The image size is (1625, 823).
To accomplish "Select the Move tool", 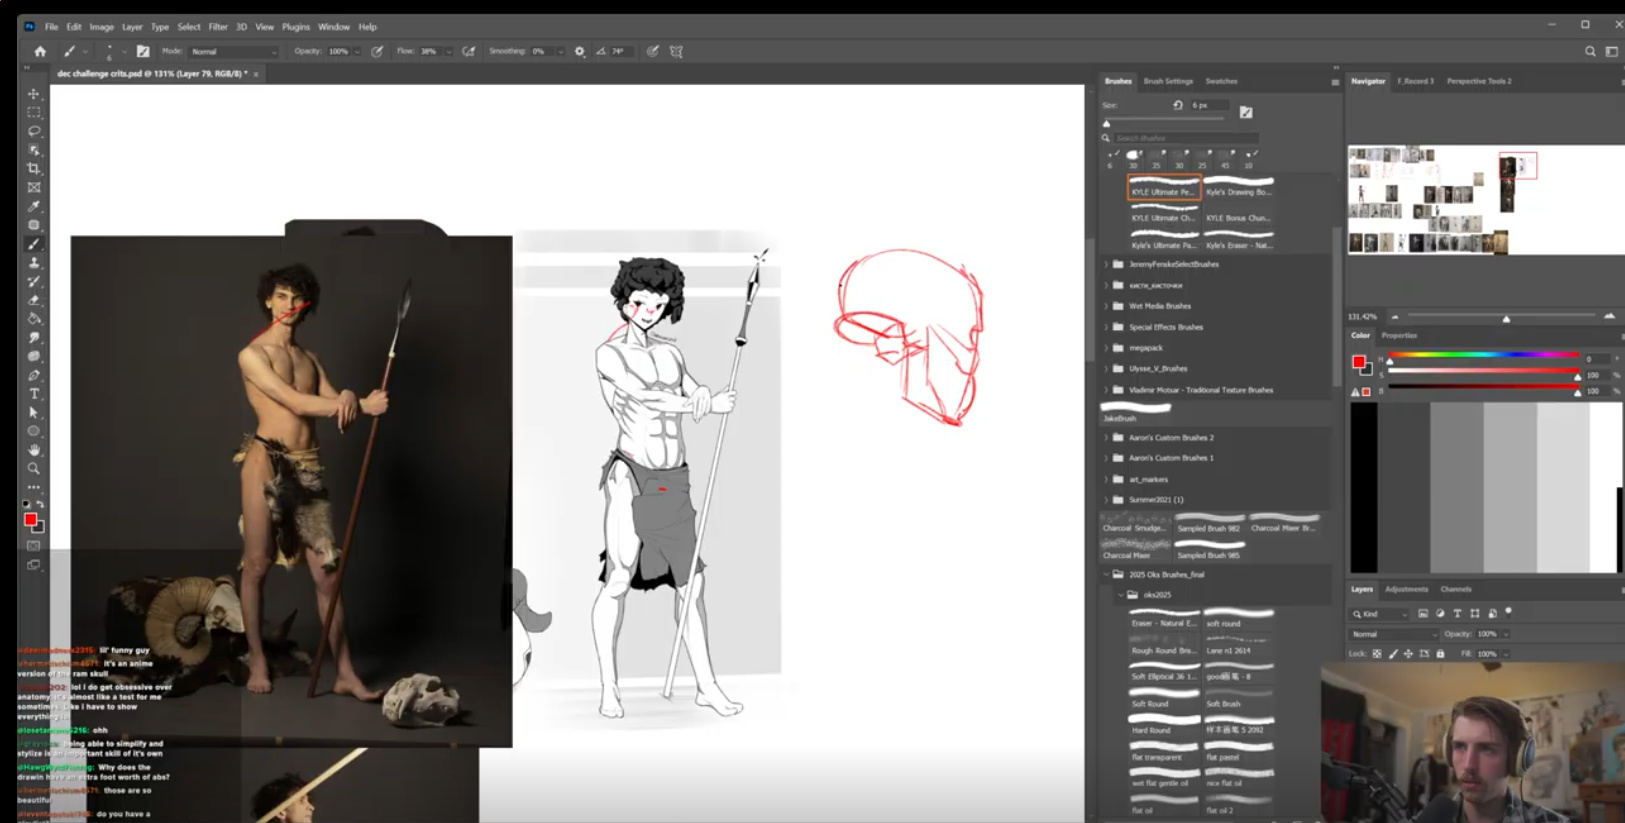I will (x=34, y=94).
